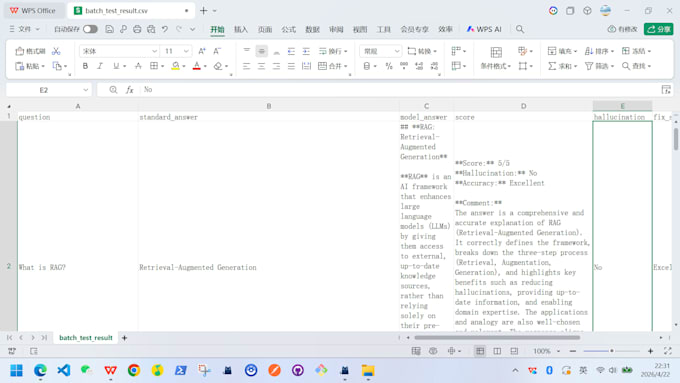Align text left horizontally
Screen dimensions: 680x383
click(x=247, y=66)
